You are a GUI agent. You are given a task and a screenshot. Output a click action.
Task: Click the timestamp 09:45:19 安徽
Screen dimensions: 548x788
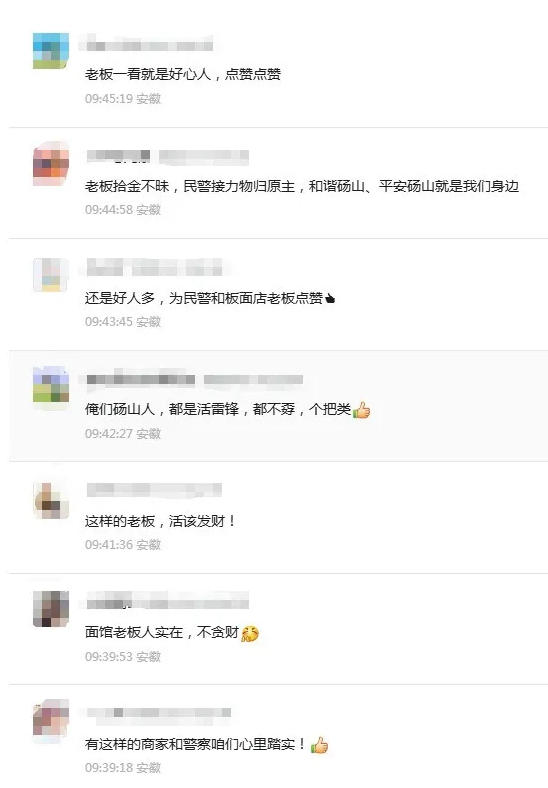point(123,98)
